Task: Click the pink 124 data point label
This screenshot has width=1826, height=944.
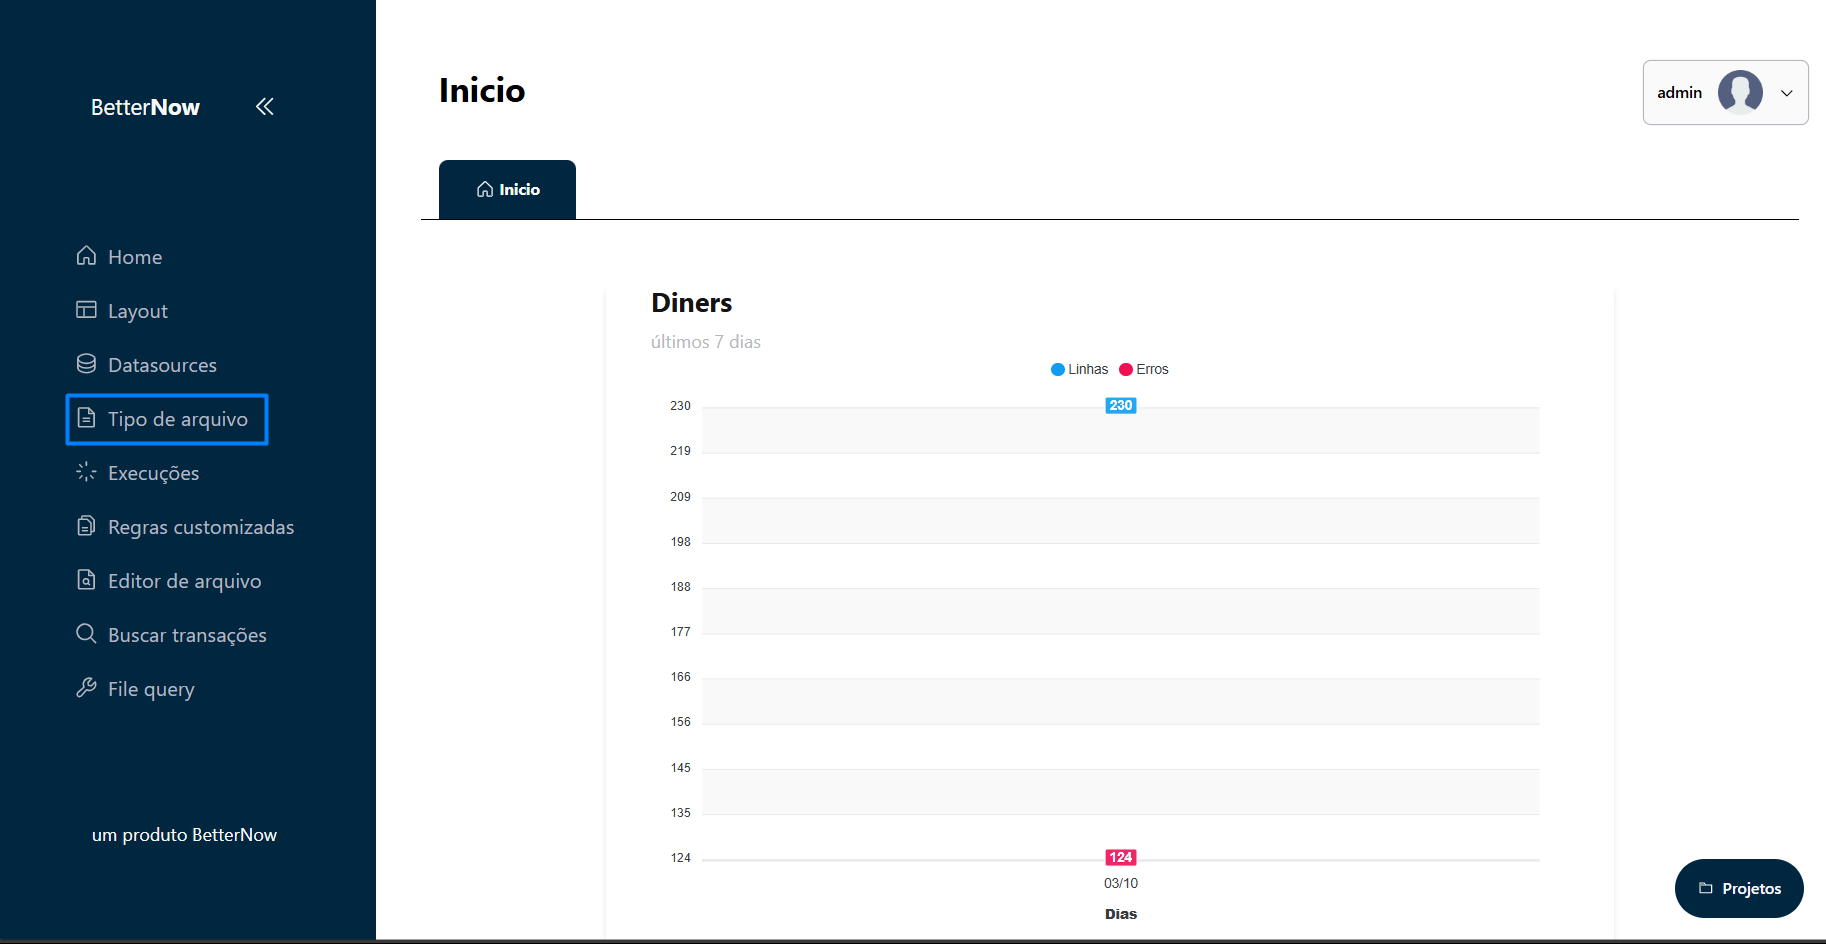Action: point(1120,857)
